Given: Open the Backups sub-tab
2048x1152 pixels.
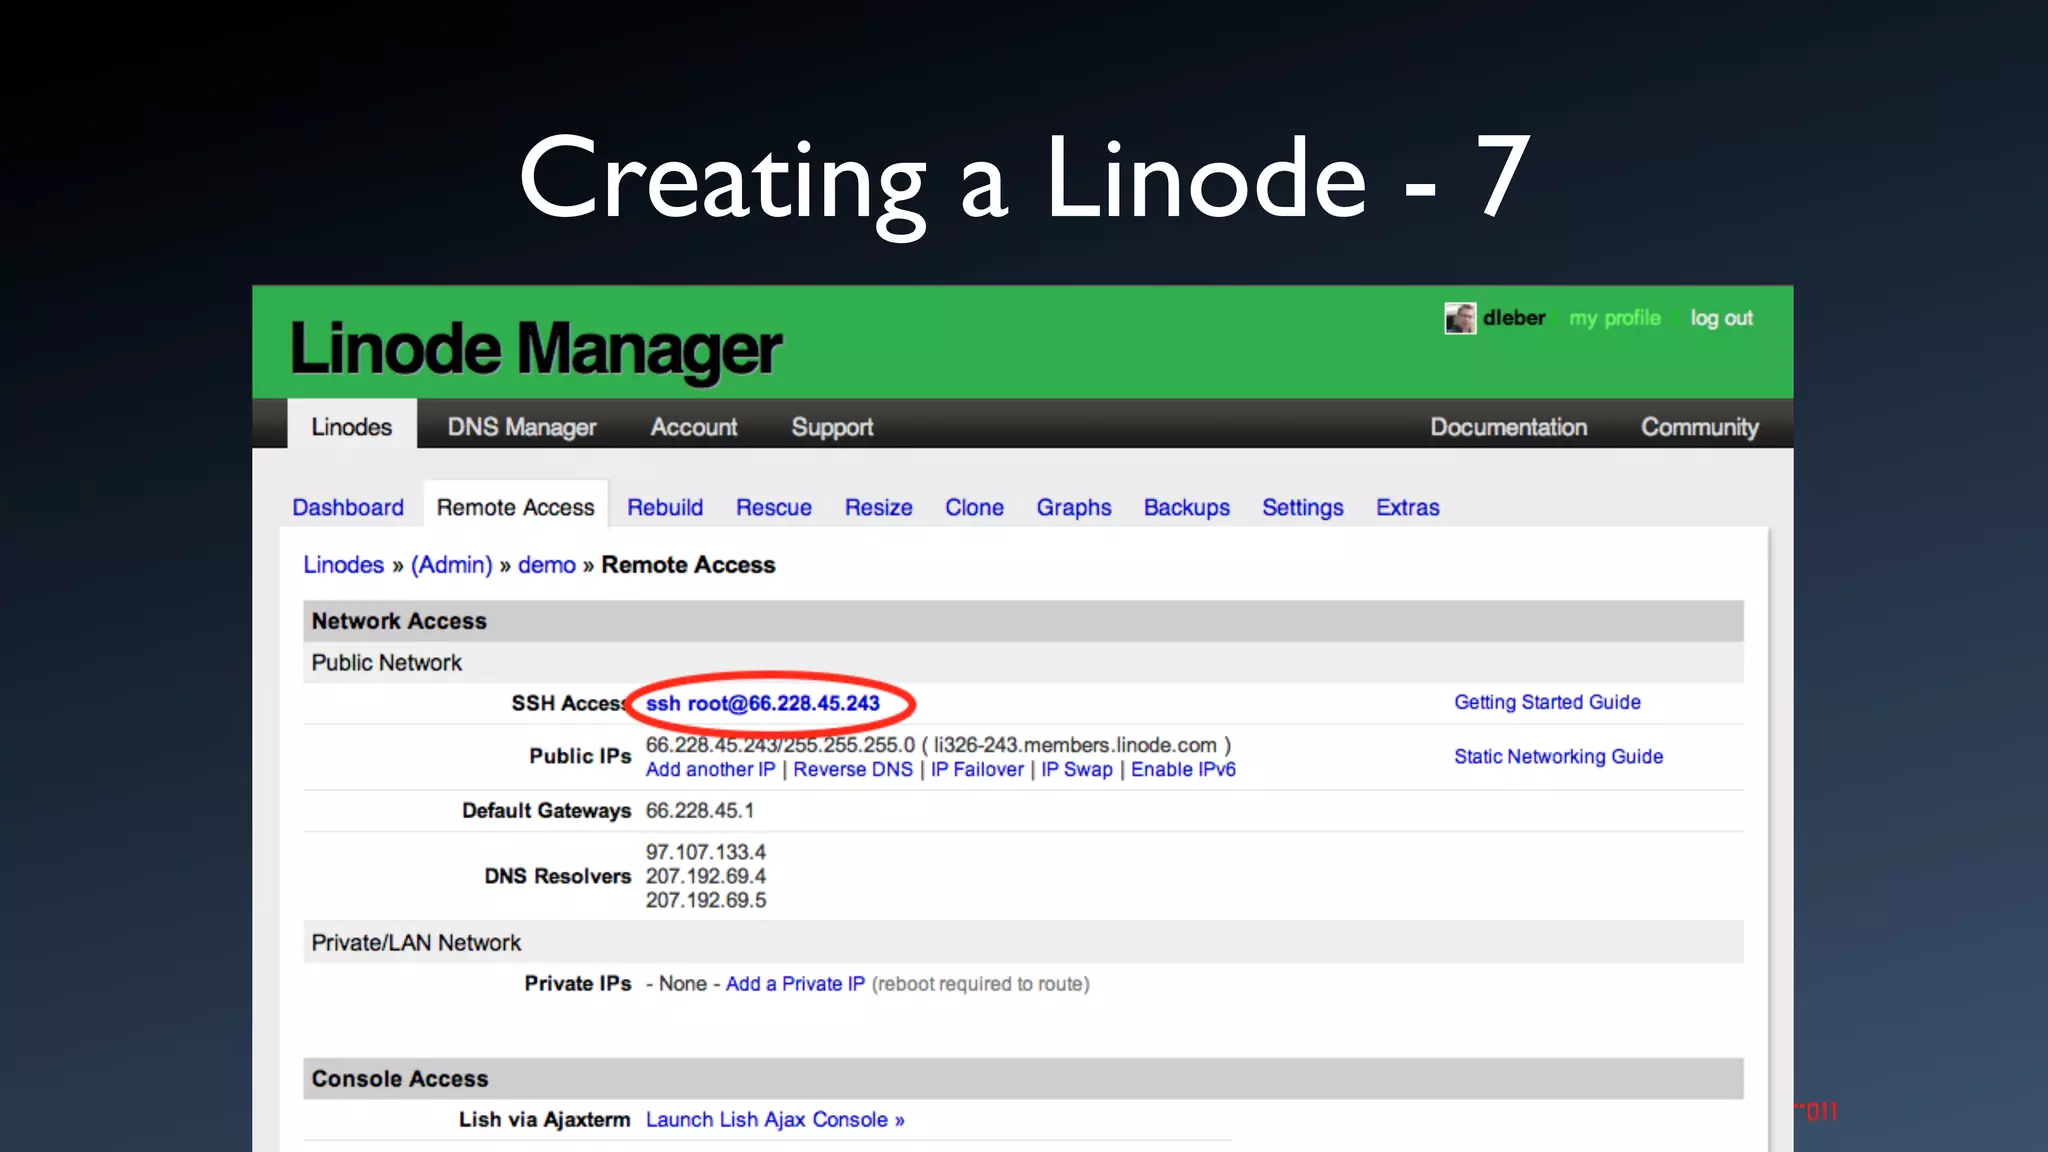Looking at the screenshot, I should click(1186, 507).
